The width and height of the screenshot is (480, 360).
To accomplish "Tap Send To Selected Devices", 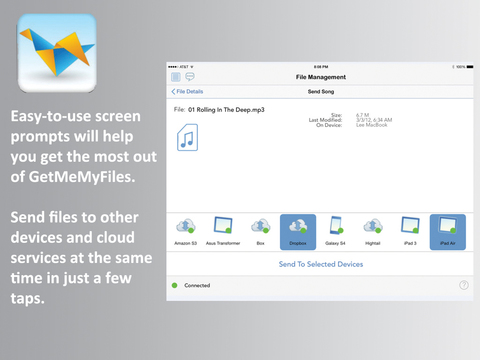I will [x=321, y=264].
